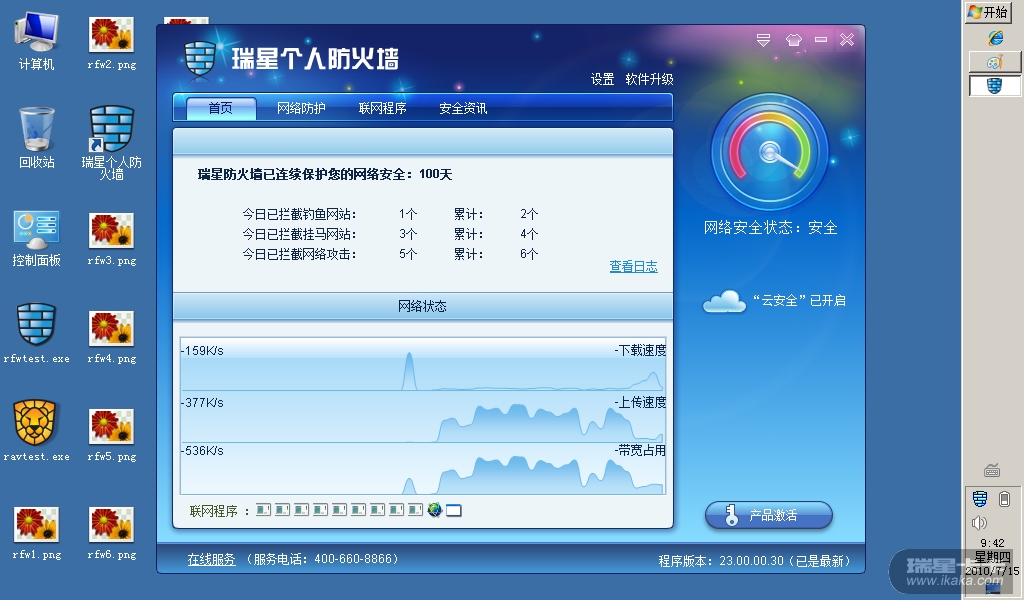Click the program icon right after 联网程序 label
The image size is (1024, 600).
[263, 510]
